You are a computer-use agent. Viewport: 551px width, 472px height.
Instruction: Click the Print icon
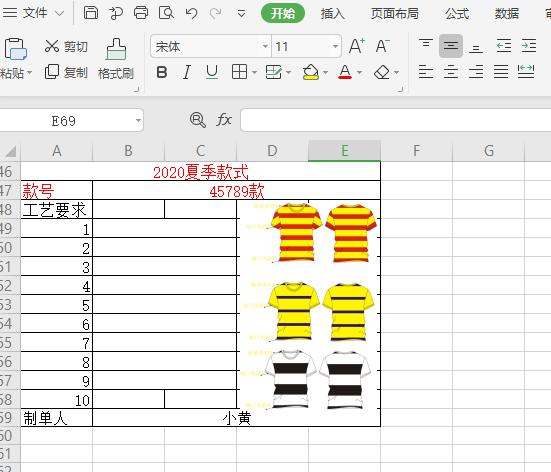[141, 13]
